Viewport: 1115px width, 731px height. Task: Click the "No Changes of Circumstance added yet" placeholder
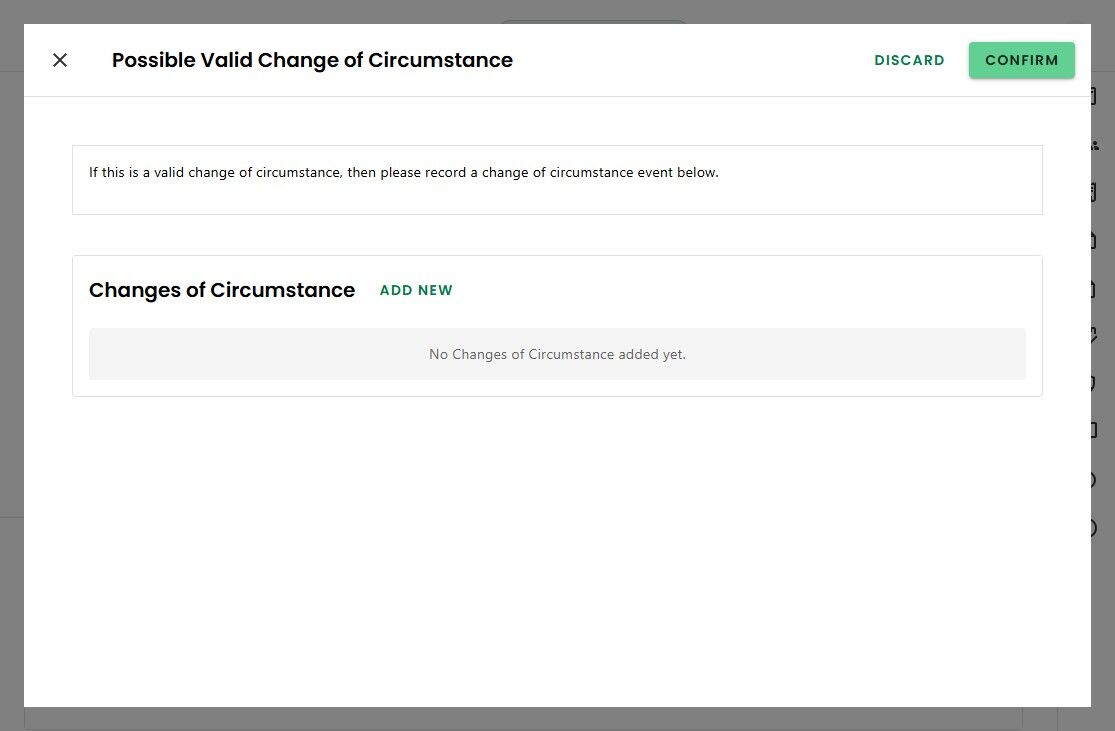557,354
